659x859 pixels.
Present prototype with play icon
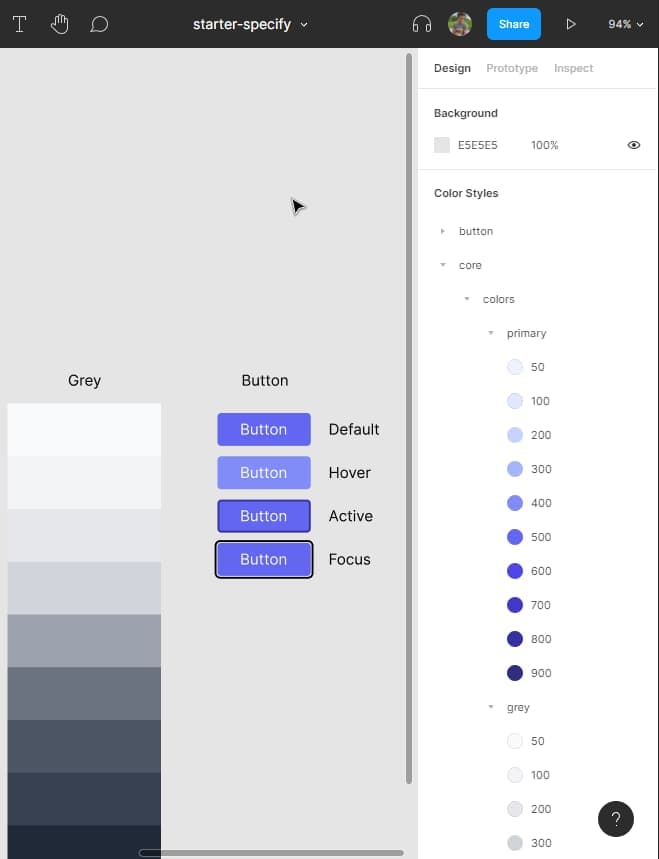click(x=571, y=24)
